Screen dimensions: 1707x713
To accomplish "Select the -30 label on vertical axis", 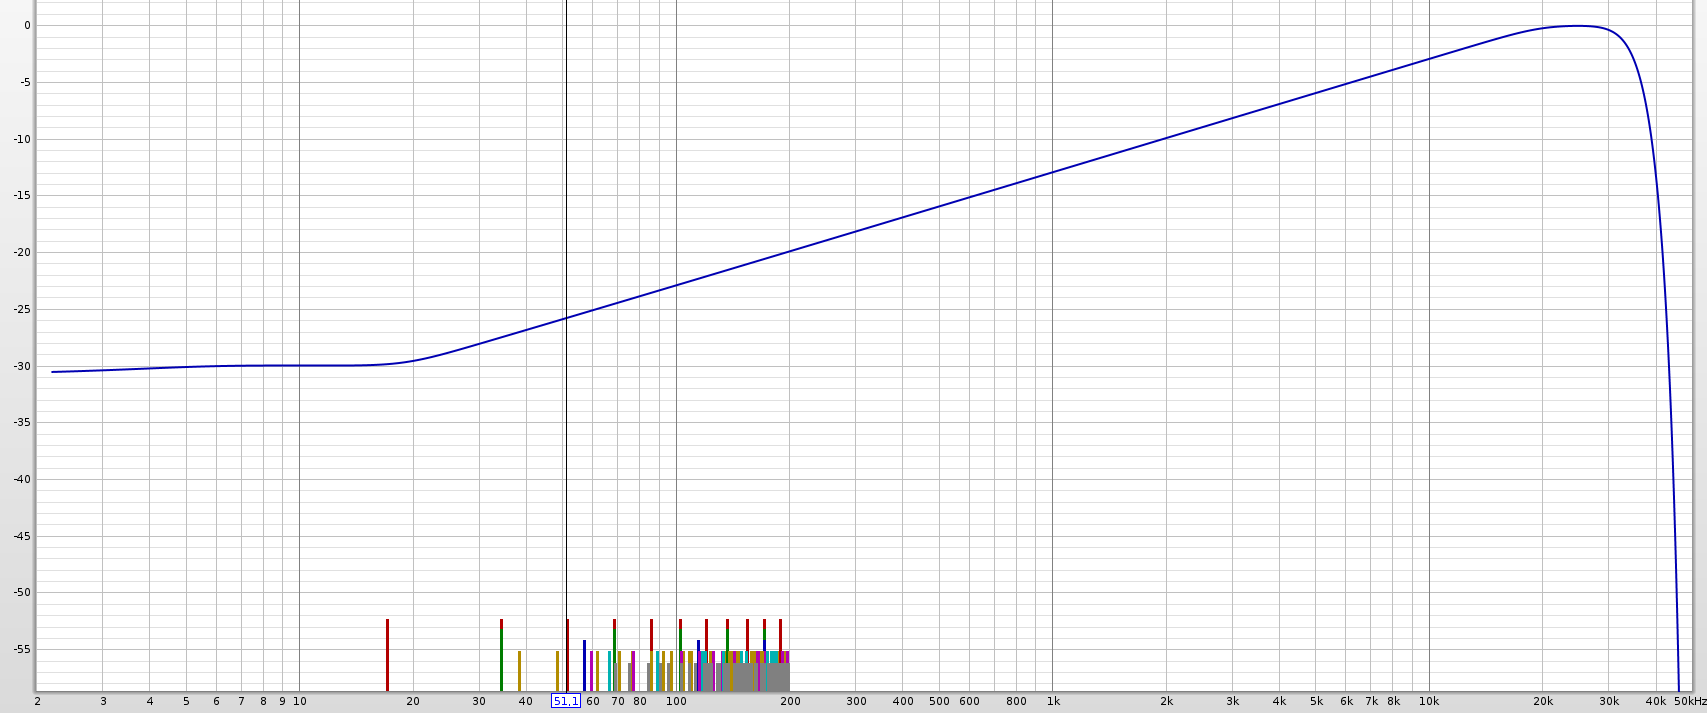I will coord(22,366).
